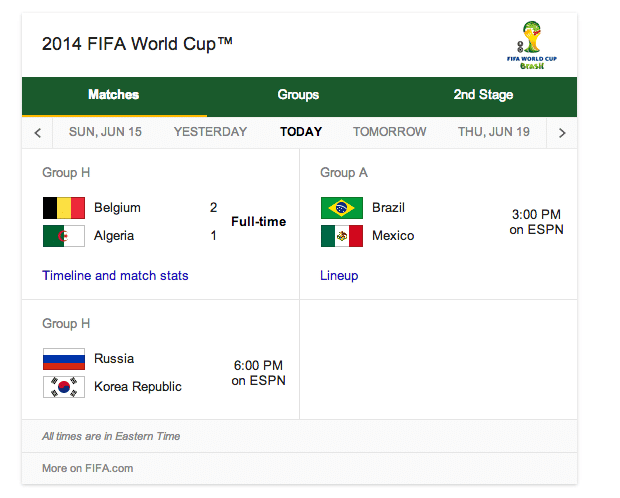
Task: Open the 2nd Stage tab
Action: tap(483, 95)
